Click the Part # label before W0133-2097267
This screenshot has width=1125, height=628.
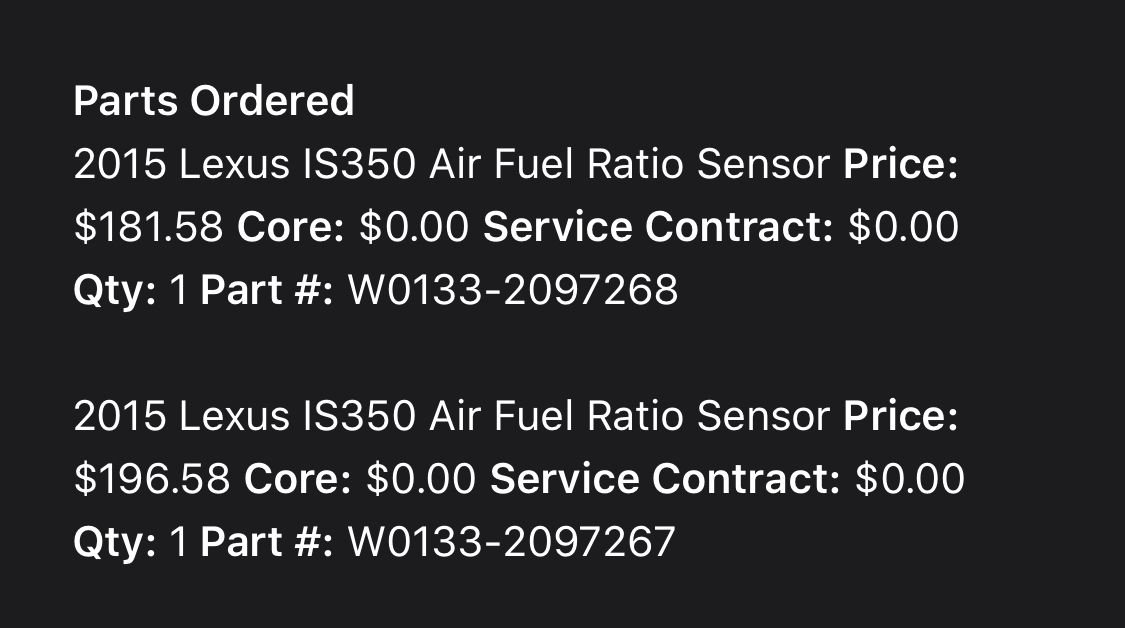(x=267, y=543)
